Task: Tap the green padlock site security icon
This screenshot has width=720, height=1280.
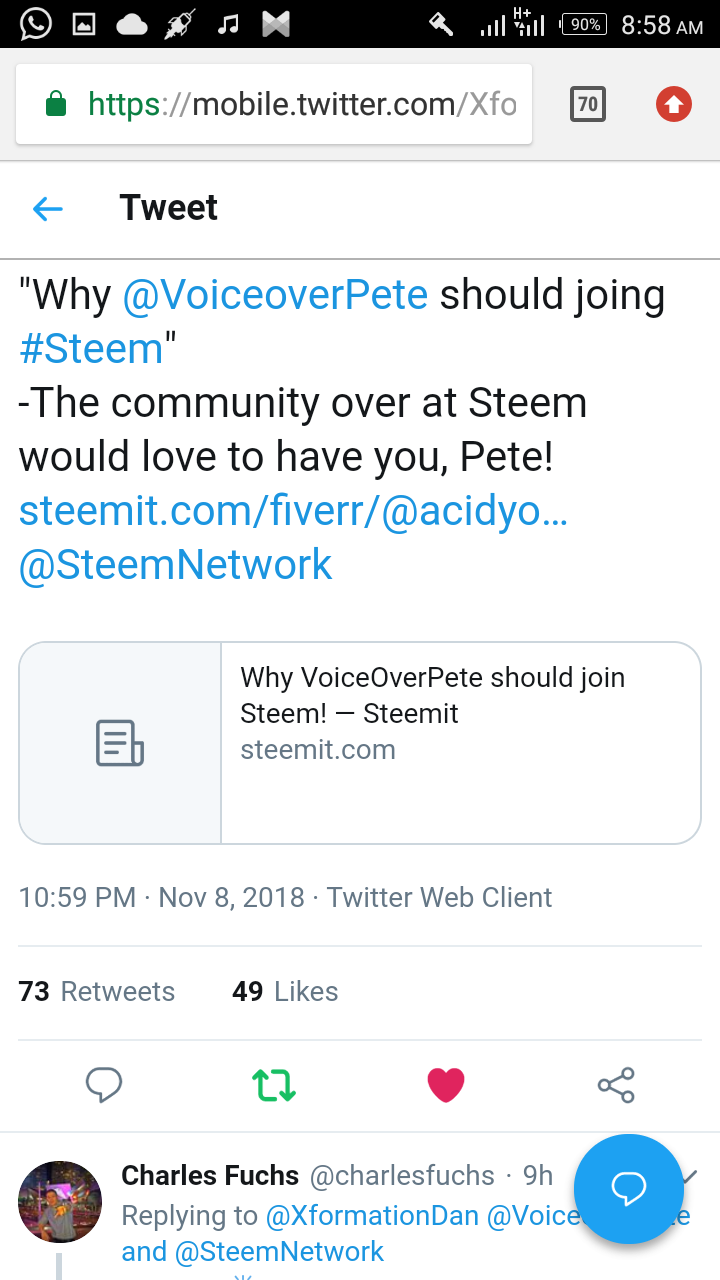Action: (x=56, y=104)
